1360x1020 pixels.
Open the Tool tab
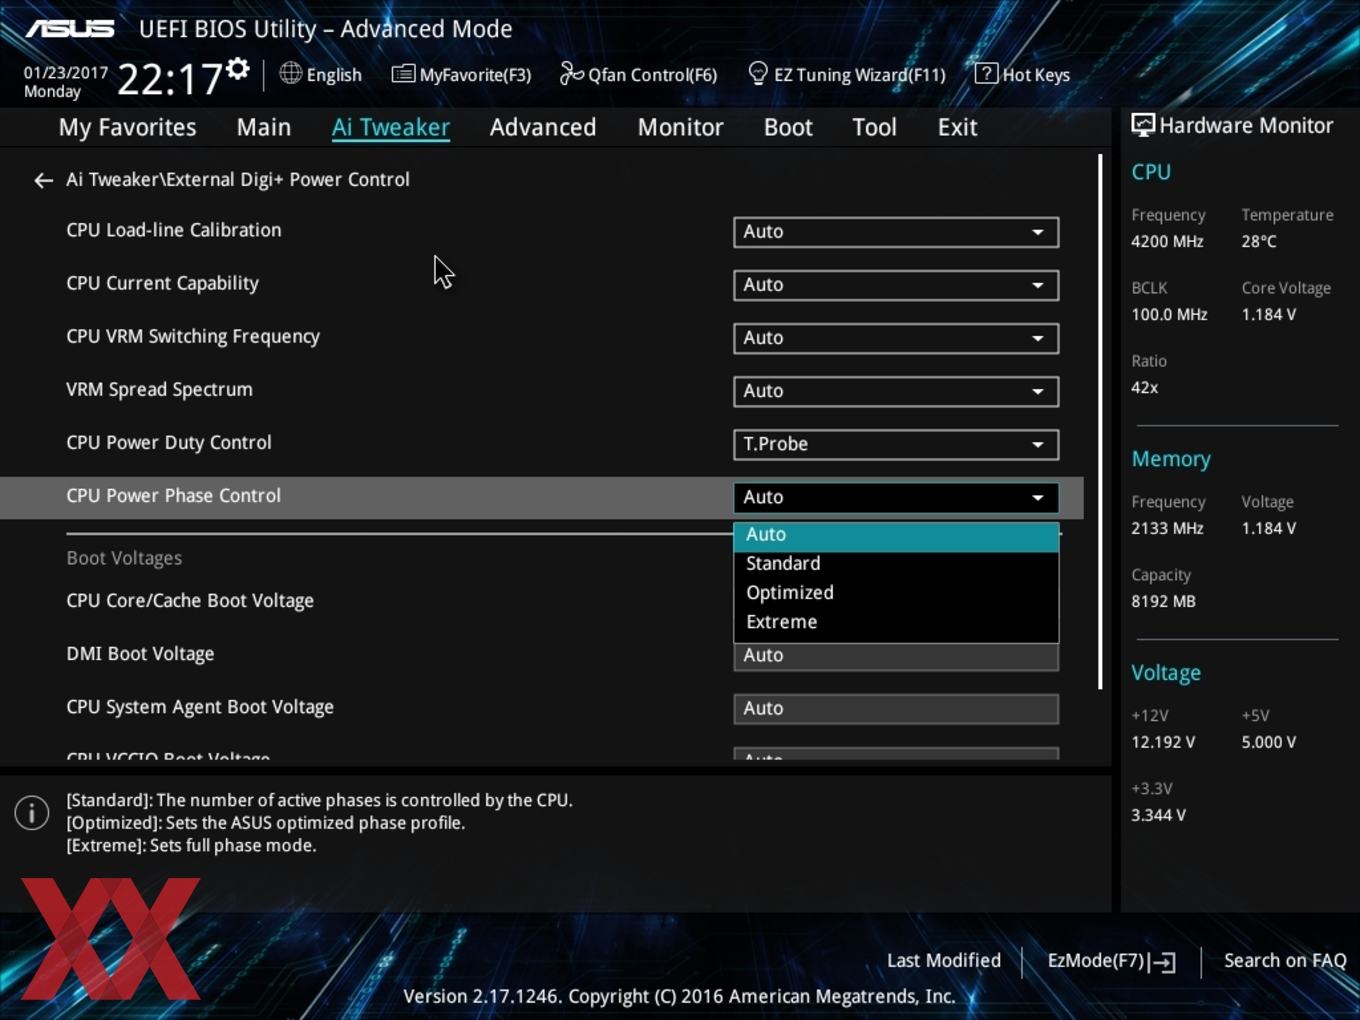(874, 127)
